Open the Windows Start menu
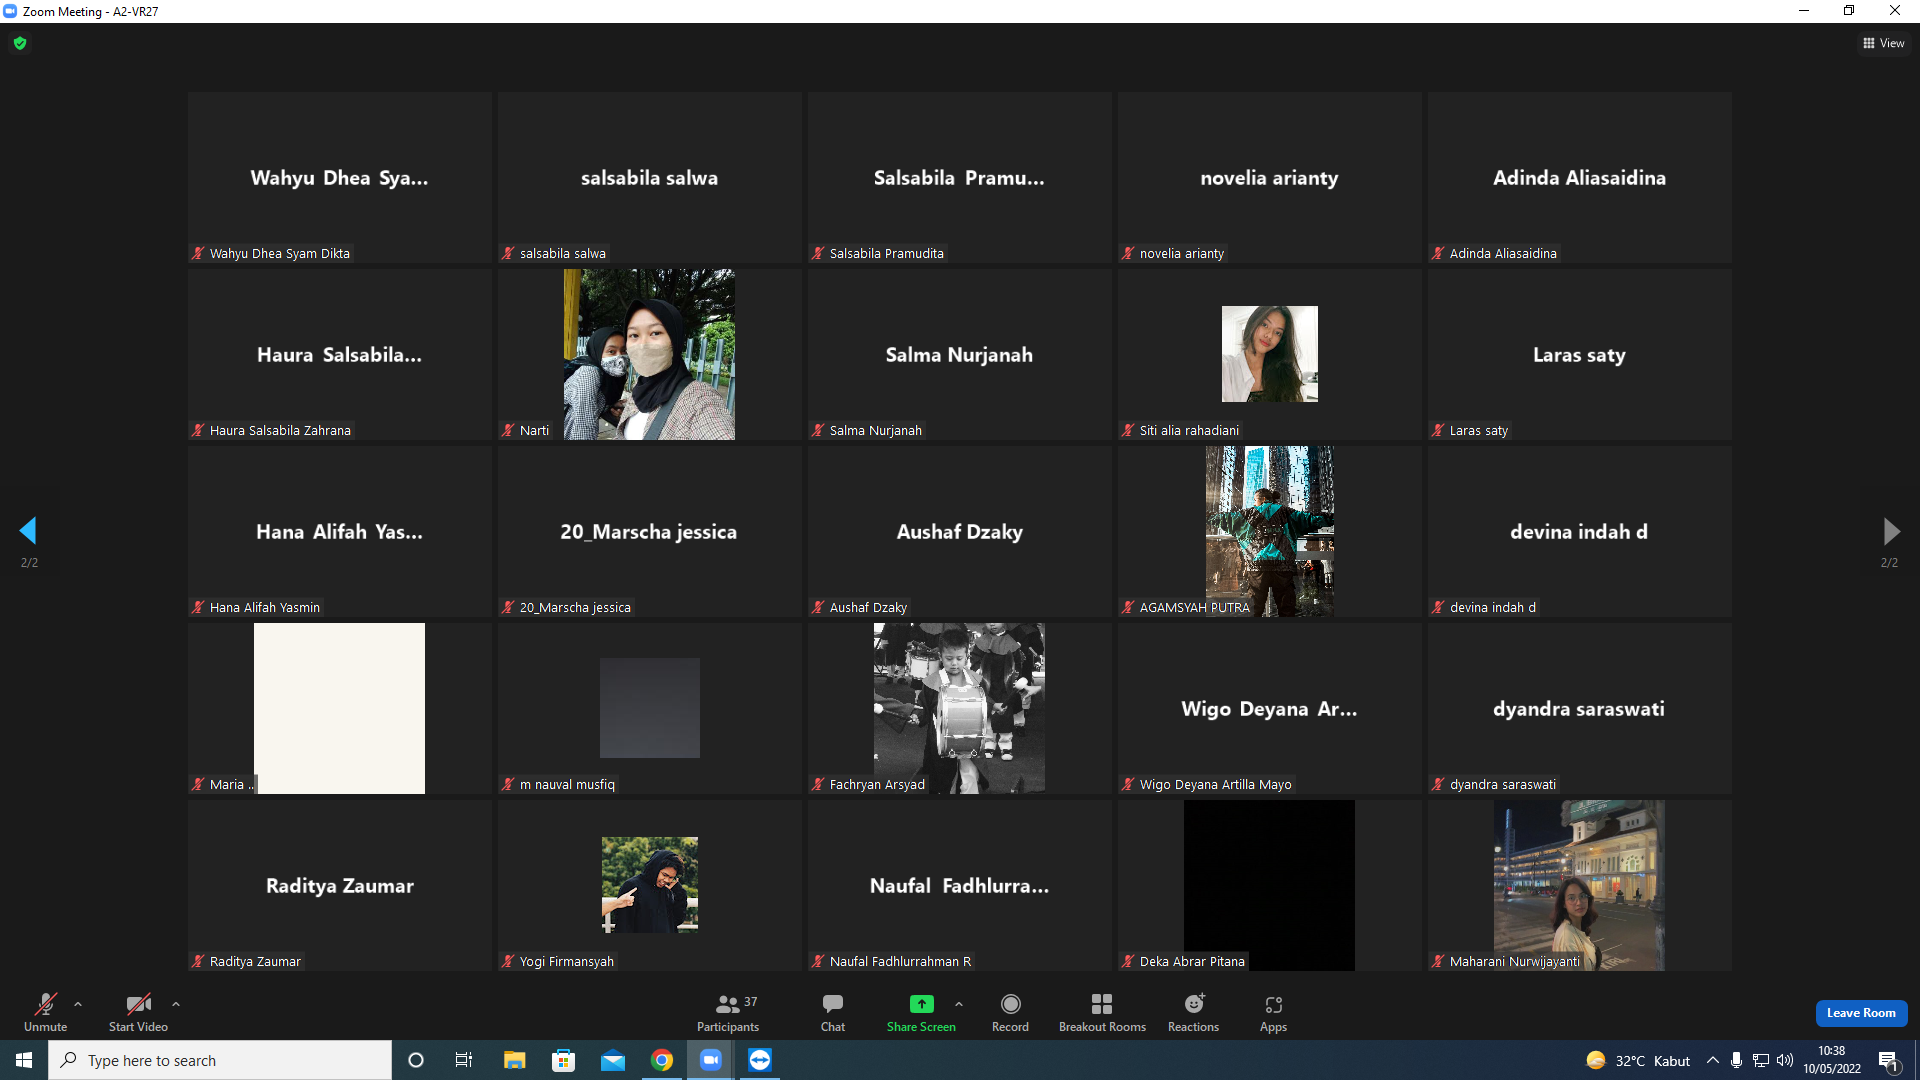 click(x=24, y=1060)
